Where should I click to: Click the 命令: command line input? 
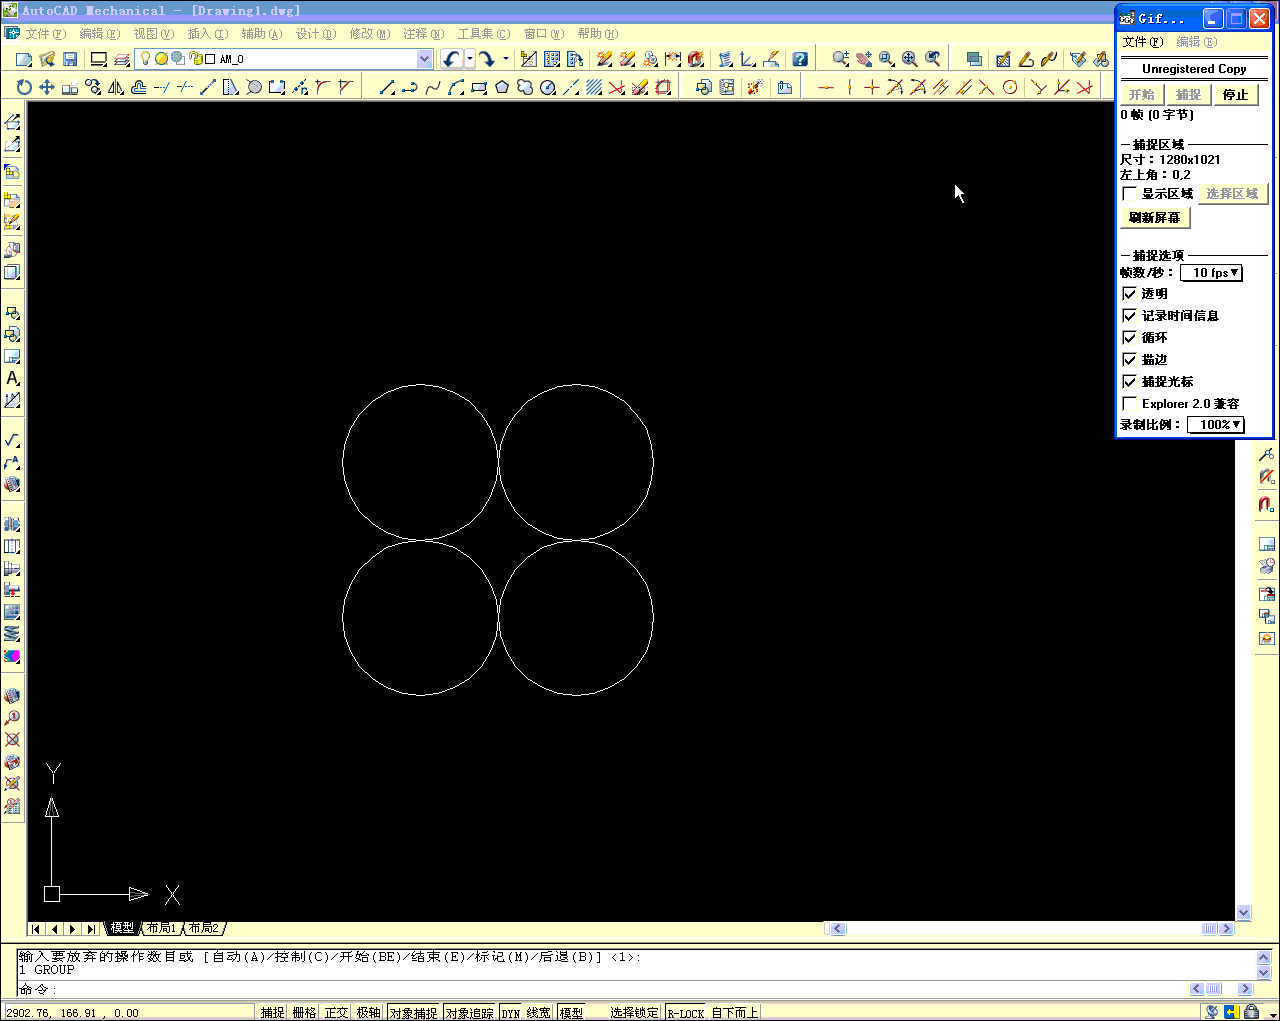[x=600, y=989]
